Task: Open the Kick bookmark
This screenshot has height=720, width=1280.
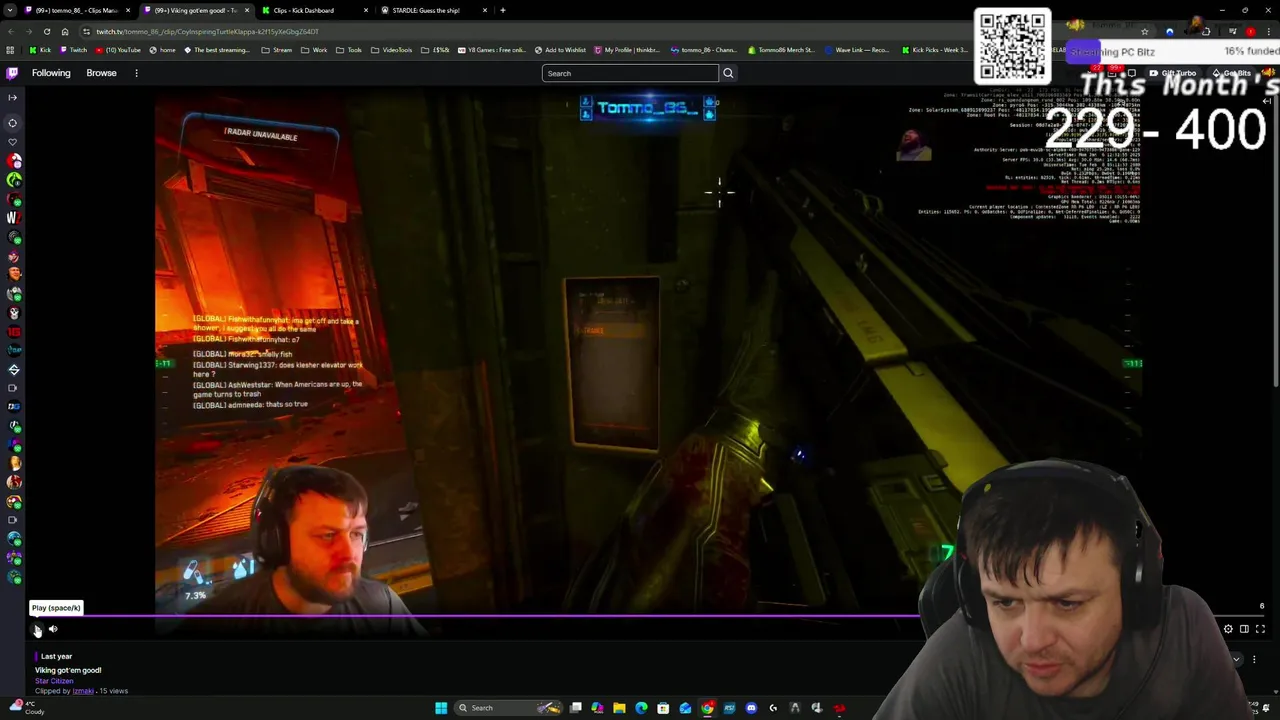Action: (40, 50)
